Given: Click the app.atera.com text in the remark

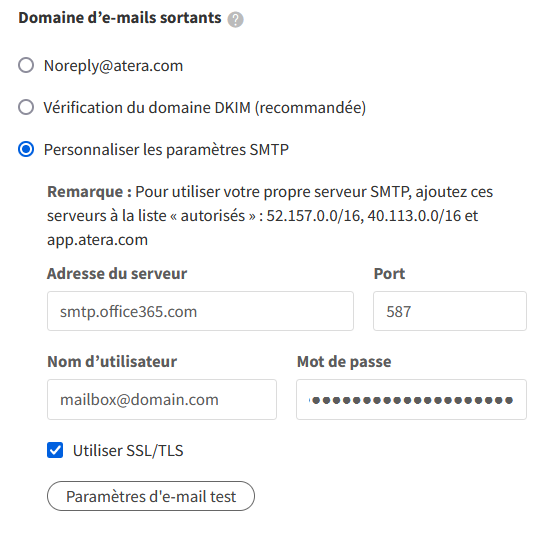Looking at the screenshot, I should coord(98,240).
